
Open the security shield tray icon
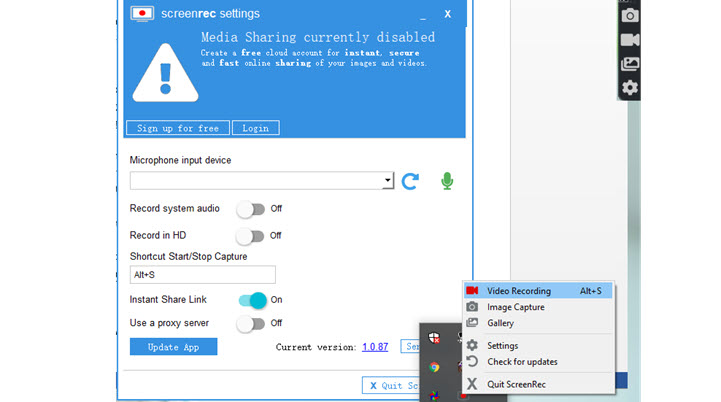point(434,338)
